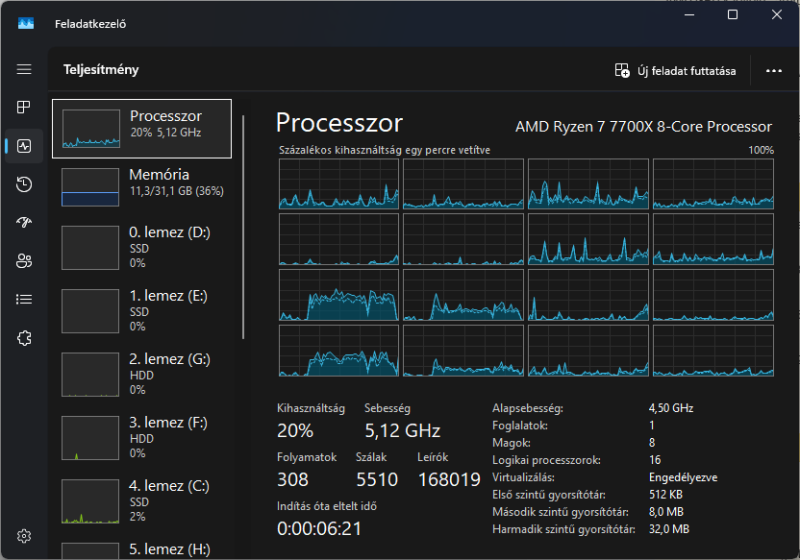Click the Logikai processzorok label
800x560 pixels.
pyautogui.click(x=546, y=460)
